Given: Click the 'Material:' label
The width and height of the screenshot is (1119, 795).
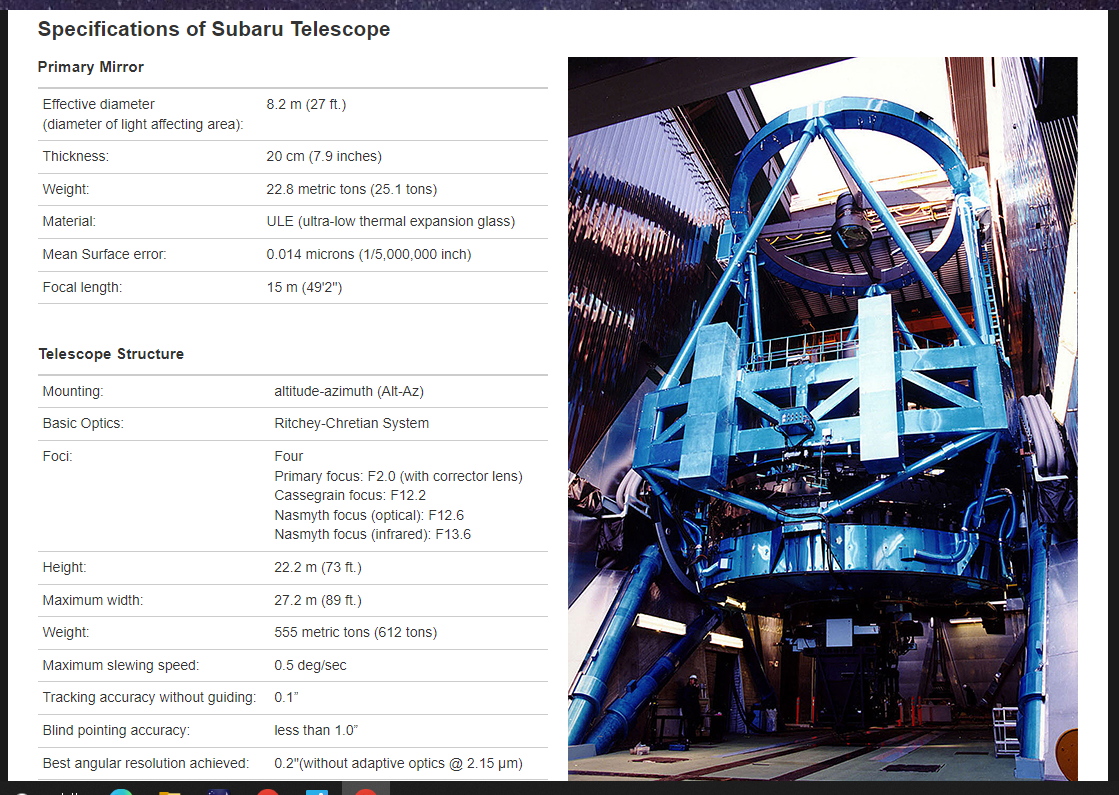Looking at the screenshot, I should pos(69,221).
